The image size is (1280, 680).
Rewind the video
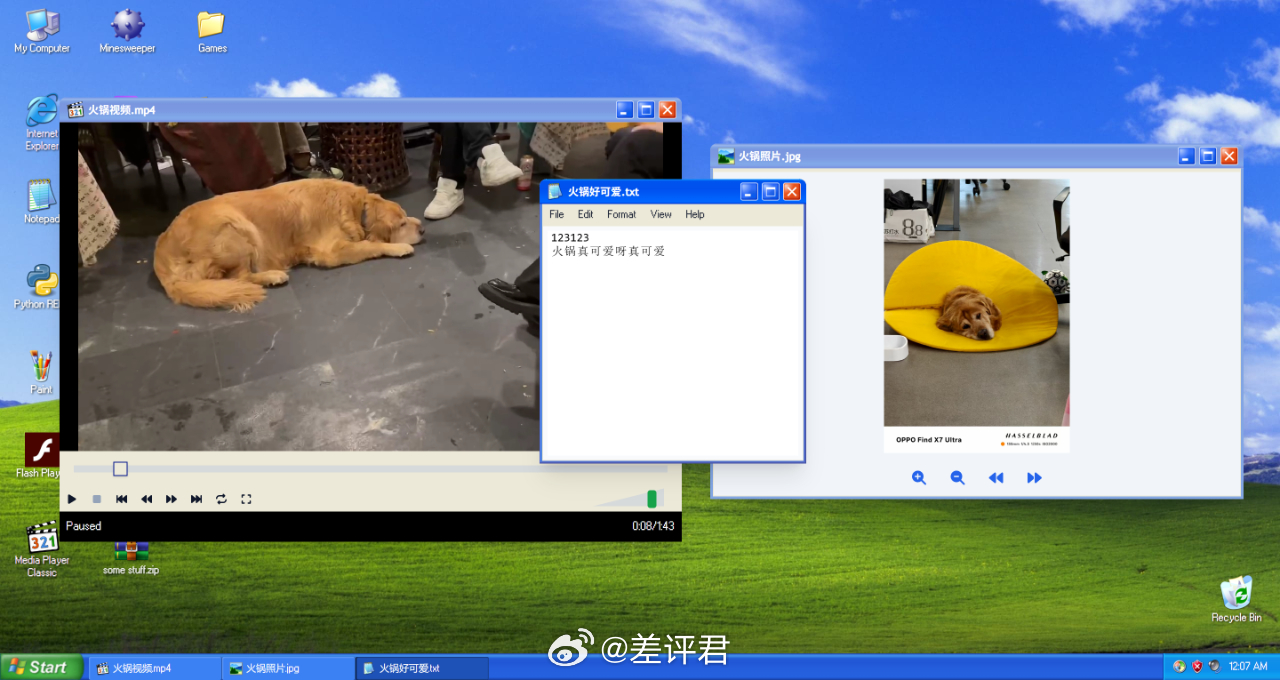tap(147, 499)
